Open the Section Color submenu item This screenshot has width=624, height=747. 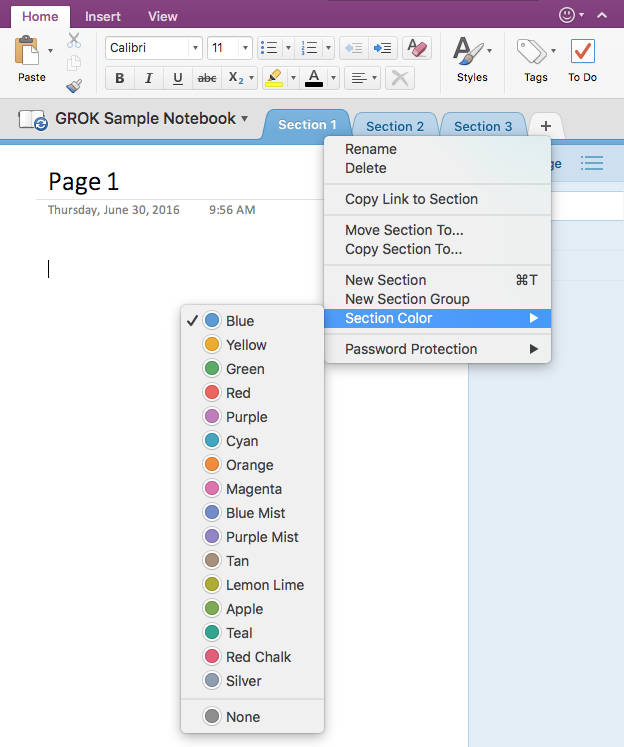(437, 318)
